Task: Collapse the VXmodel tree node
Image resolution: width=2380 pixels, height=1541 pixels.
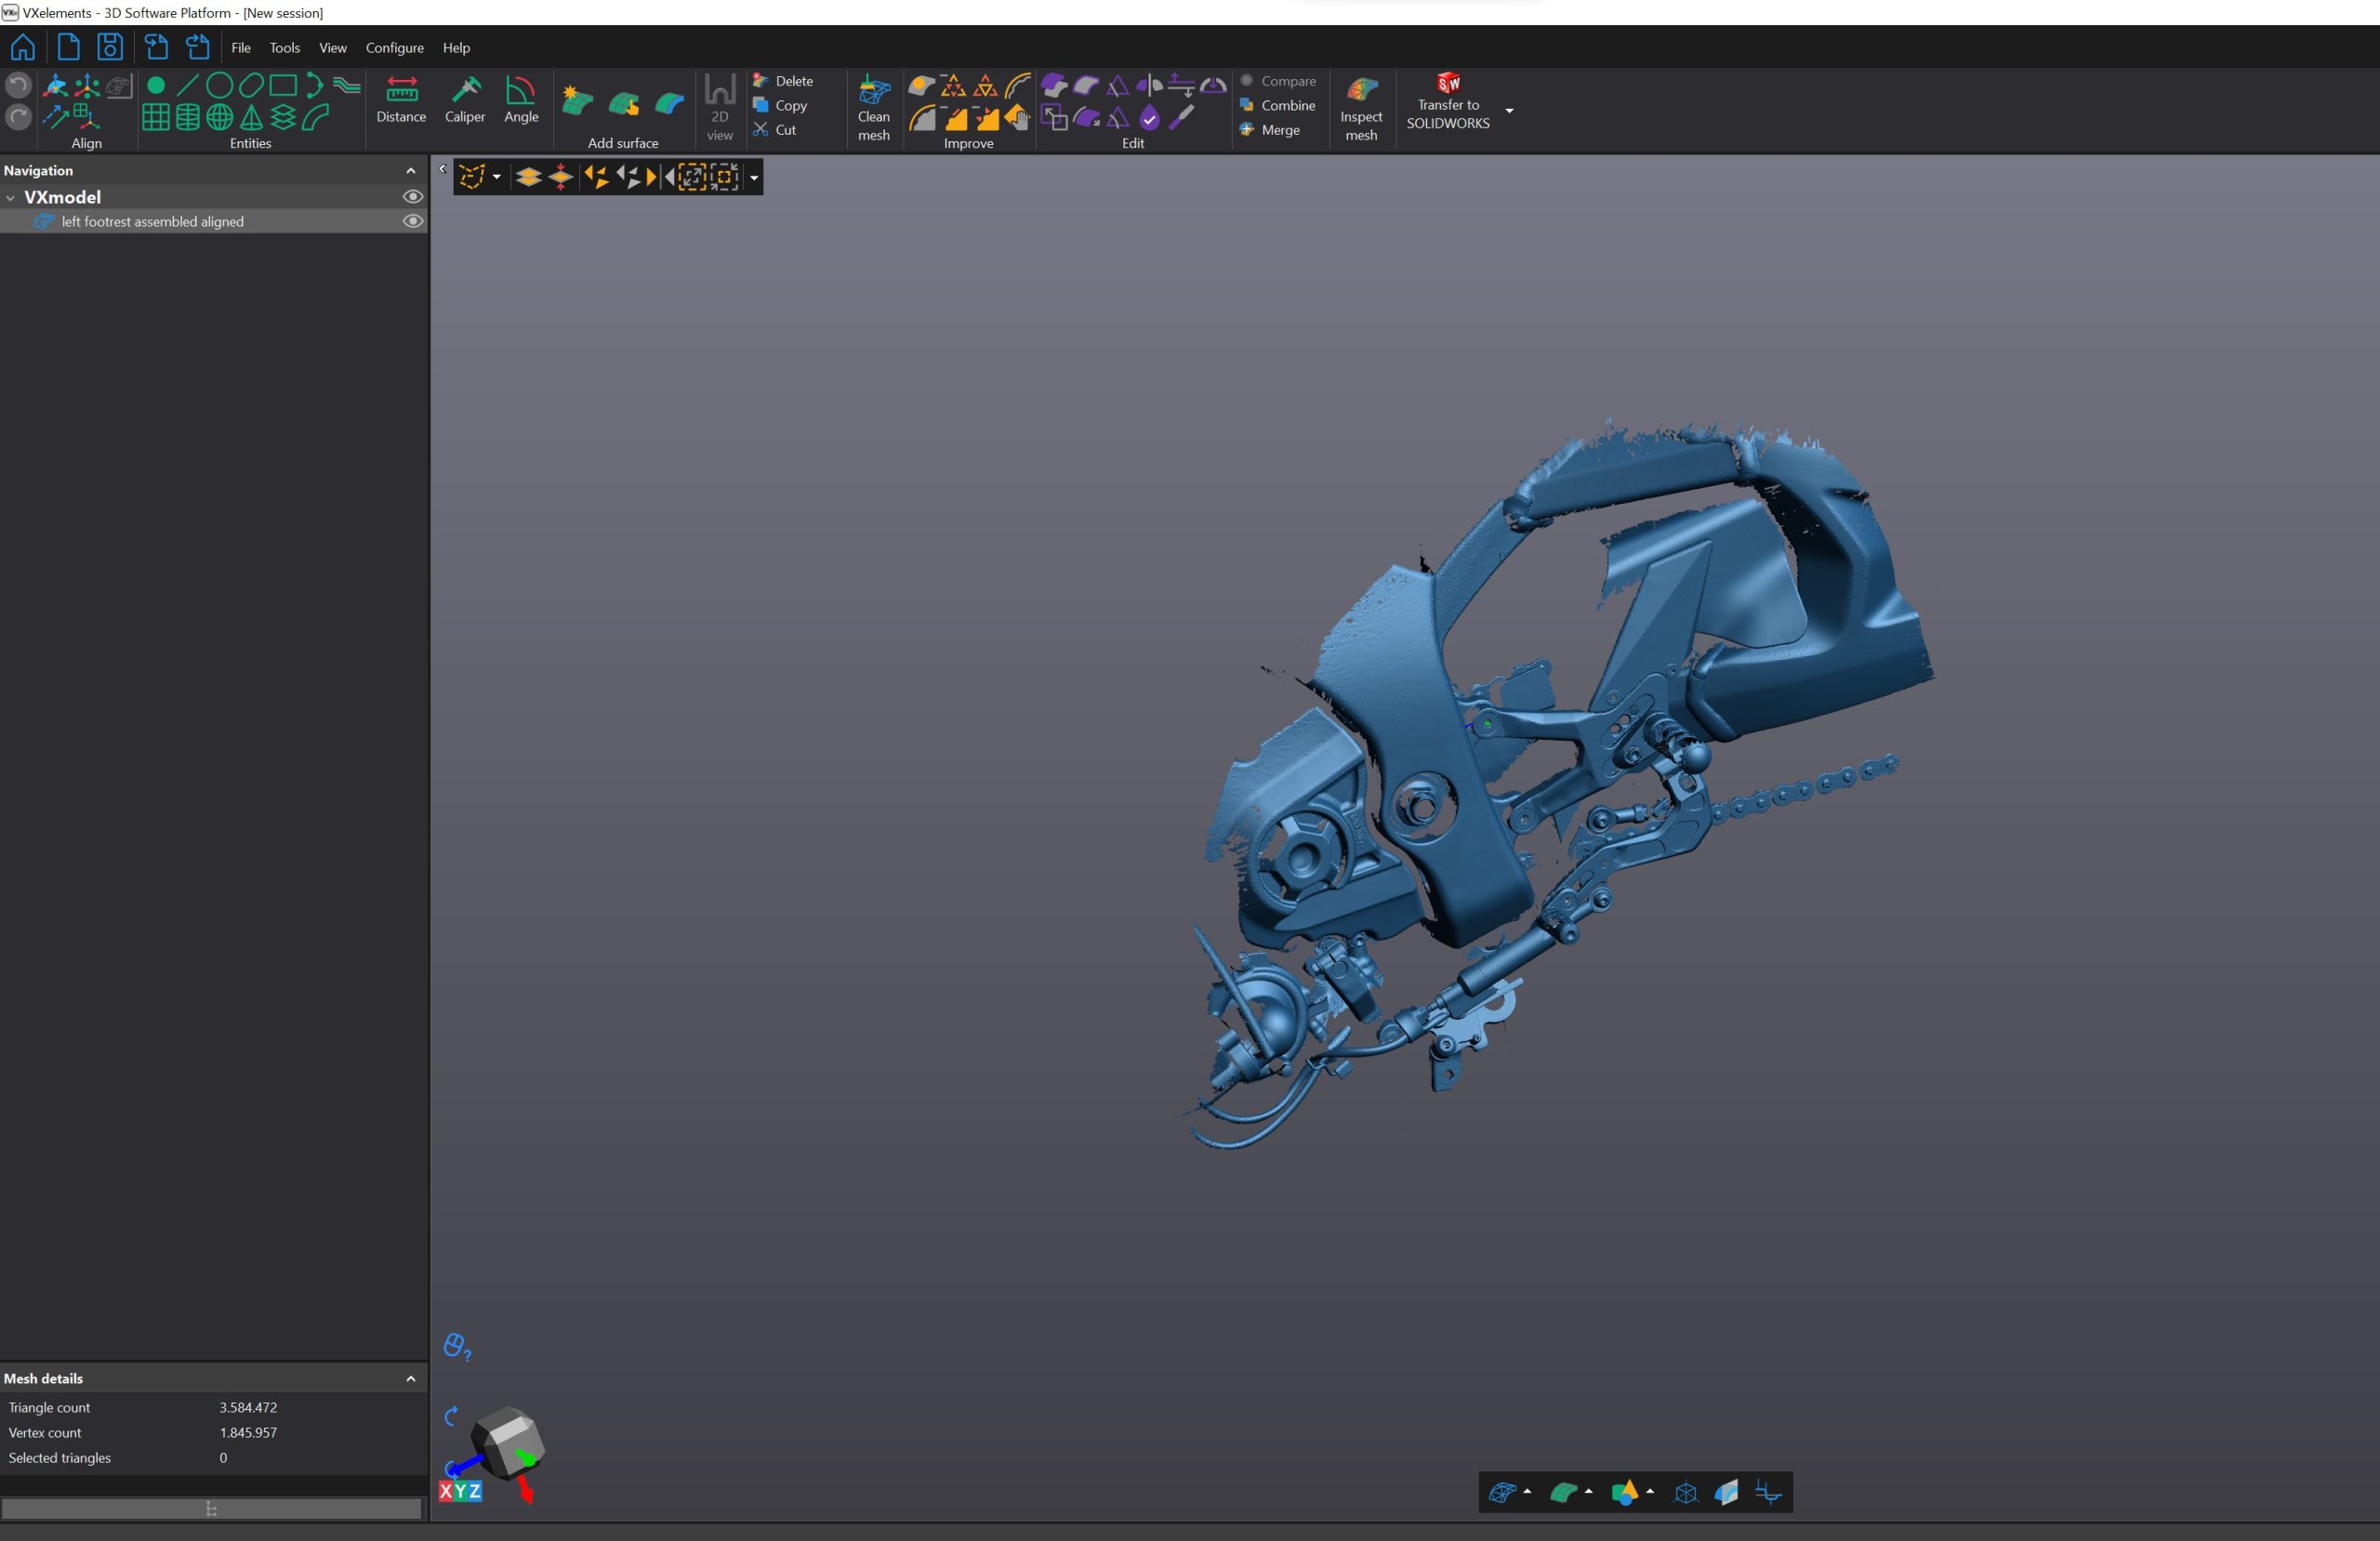Action: (11, 197)
